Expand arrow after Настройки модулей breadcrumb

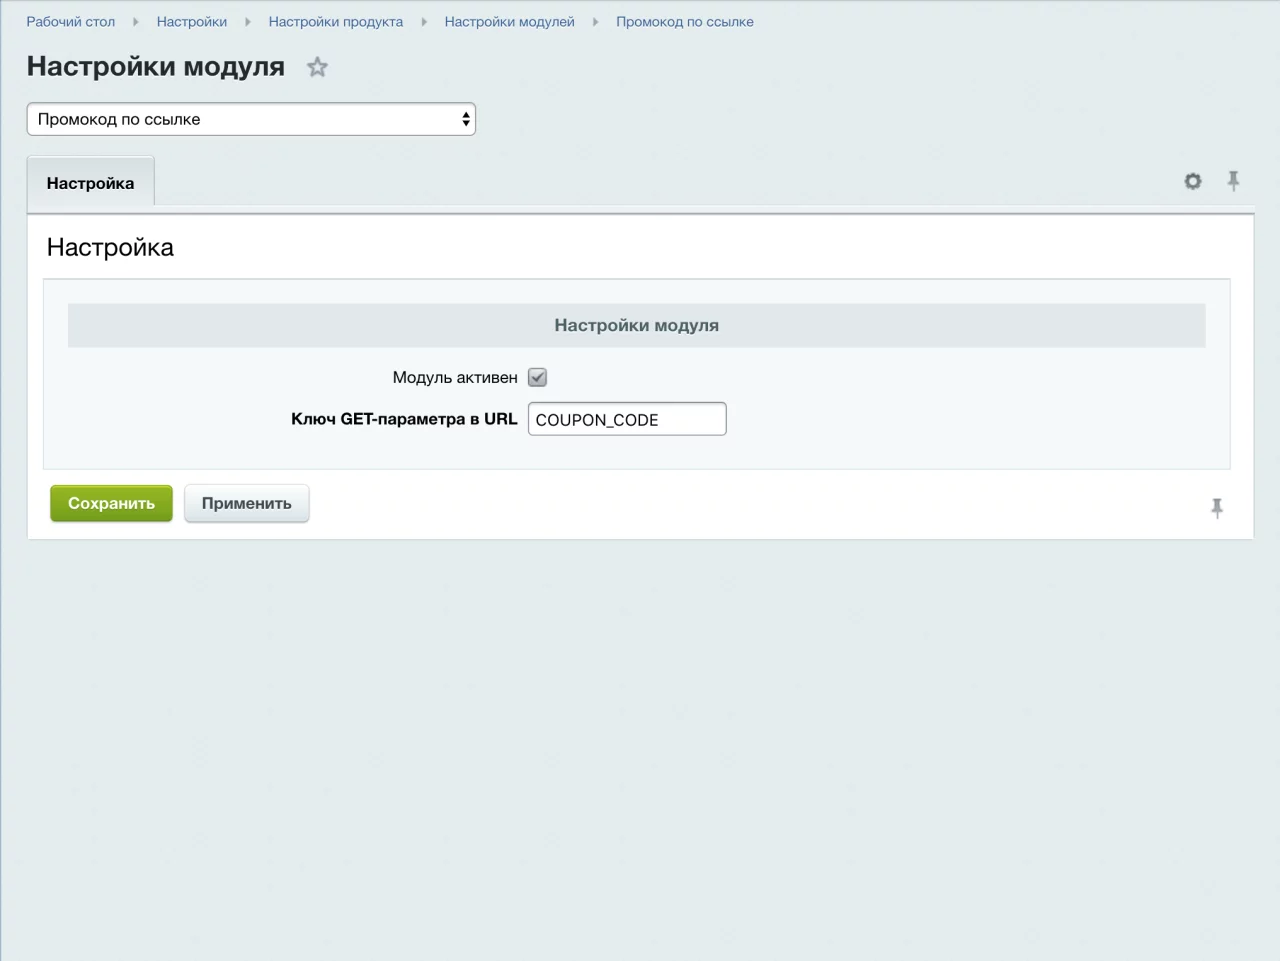tap(596, 22)
